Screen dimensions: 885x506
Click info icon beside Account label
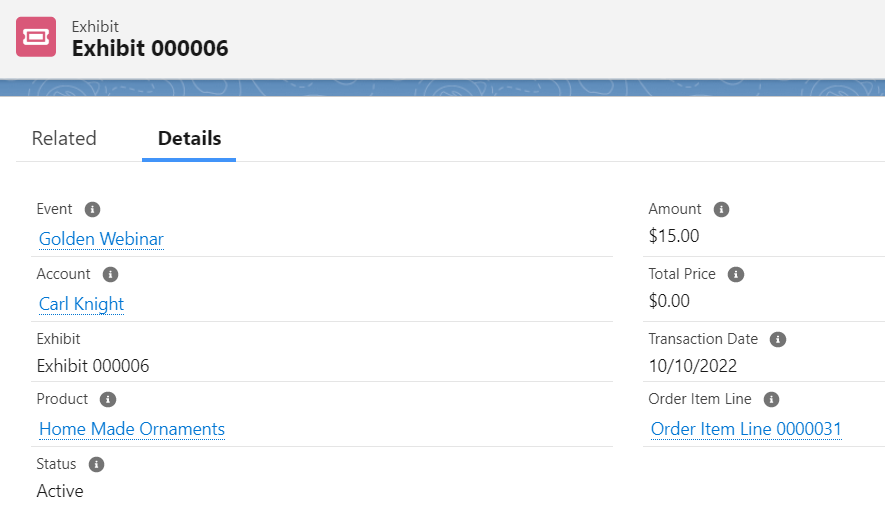(110, 274)
